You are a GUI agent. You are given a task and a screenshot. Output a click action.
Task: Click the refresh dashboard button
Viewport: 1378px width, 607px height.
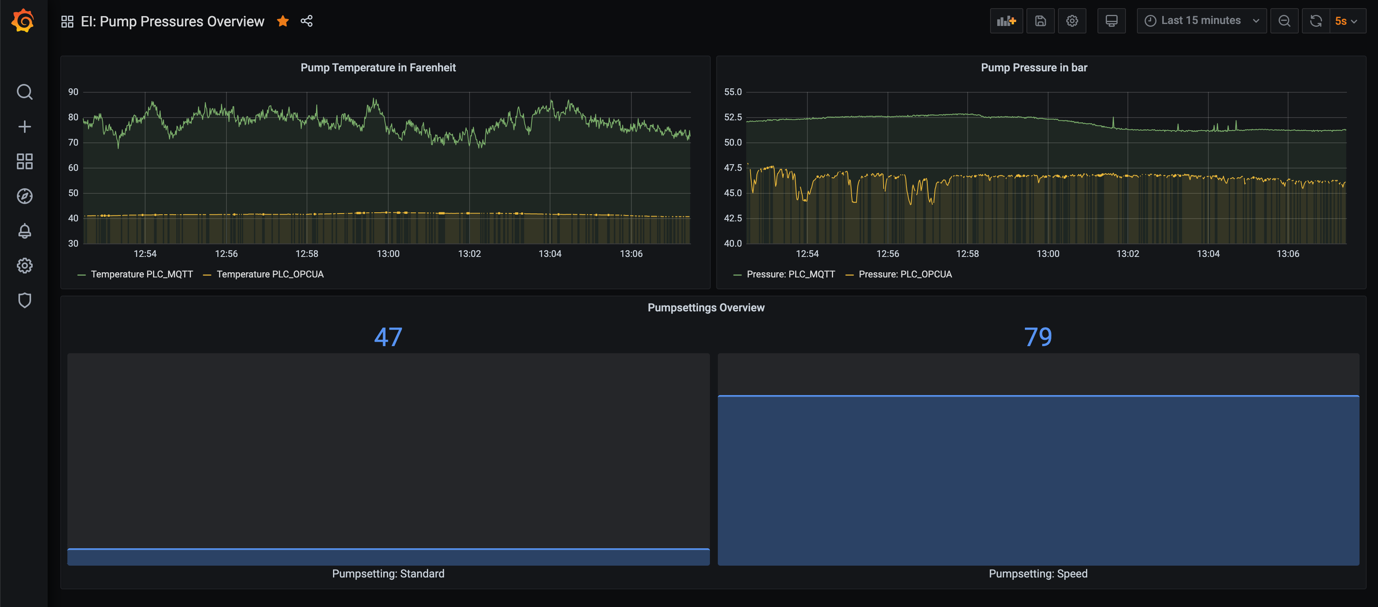(1315, 20)
